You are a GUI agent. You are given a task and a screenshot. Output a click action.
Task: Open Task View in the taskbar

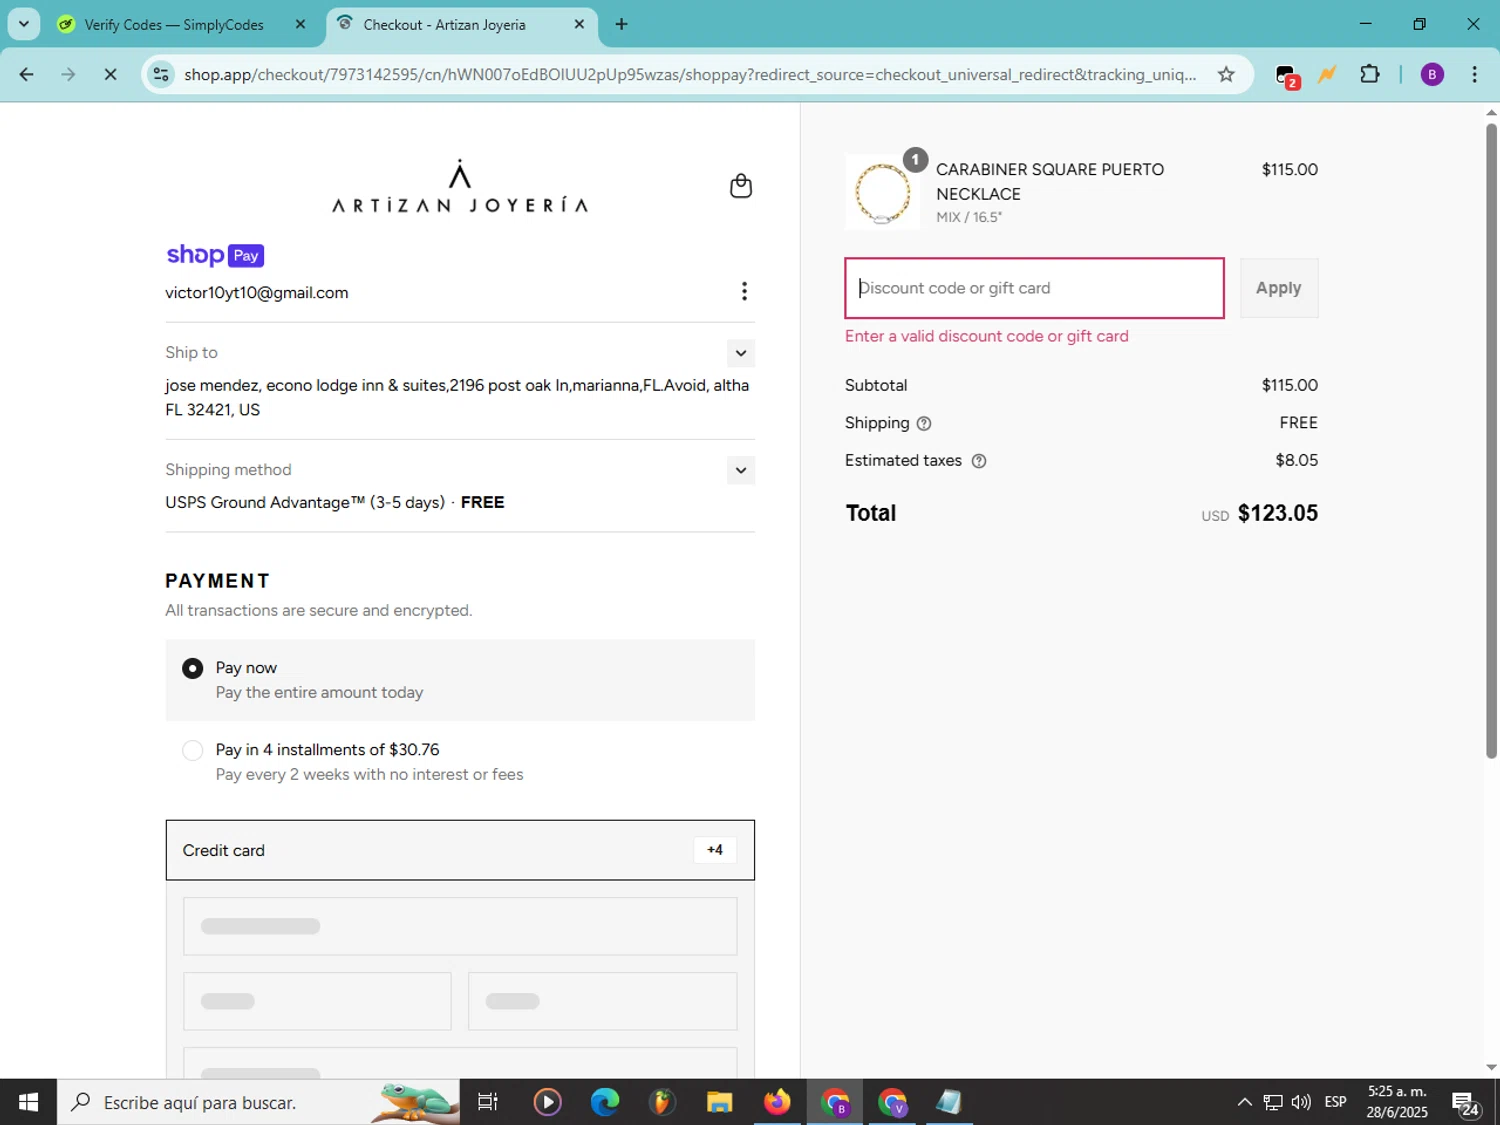487,1102
